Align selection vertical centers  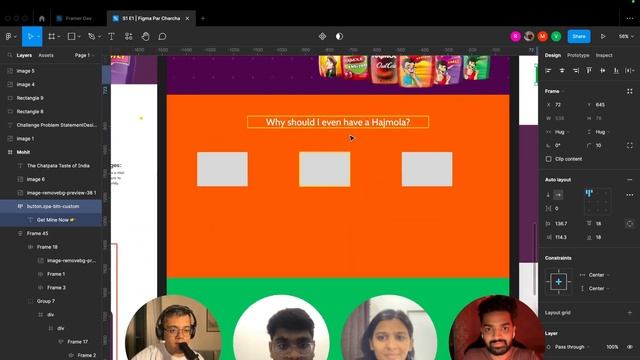602,71
